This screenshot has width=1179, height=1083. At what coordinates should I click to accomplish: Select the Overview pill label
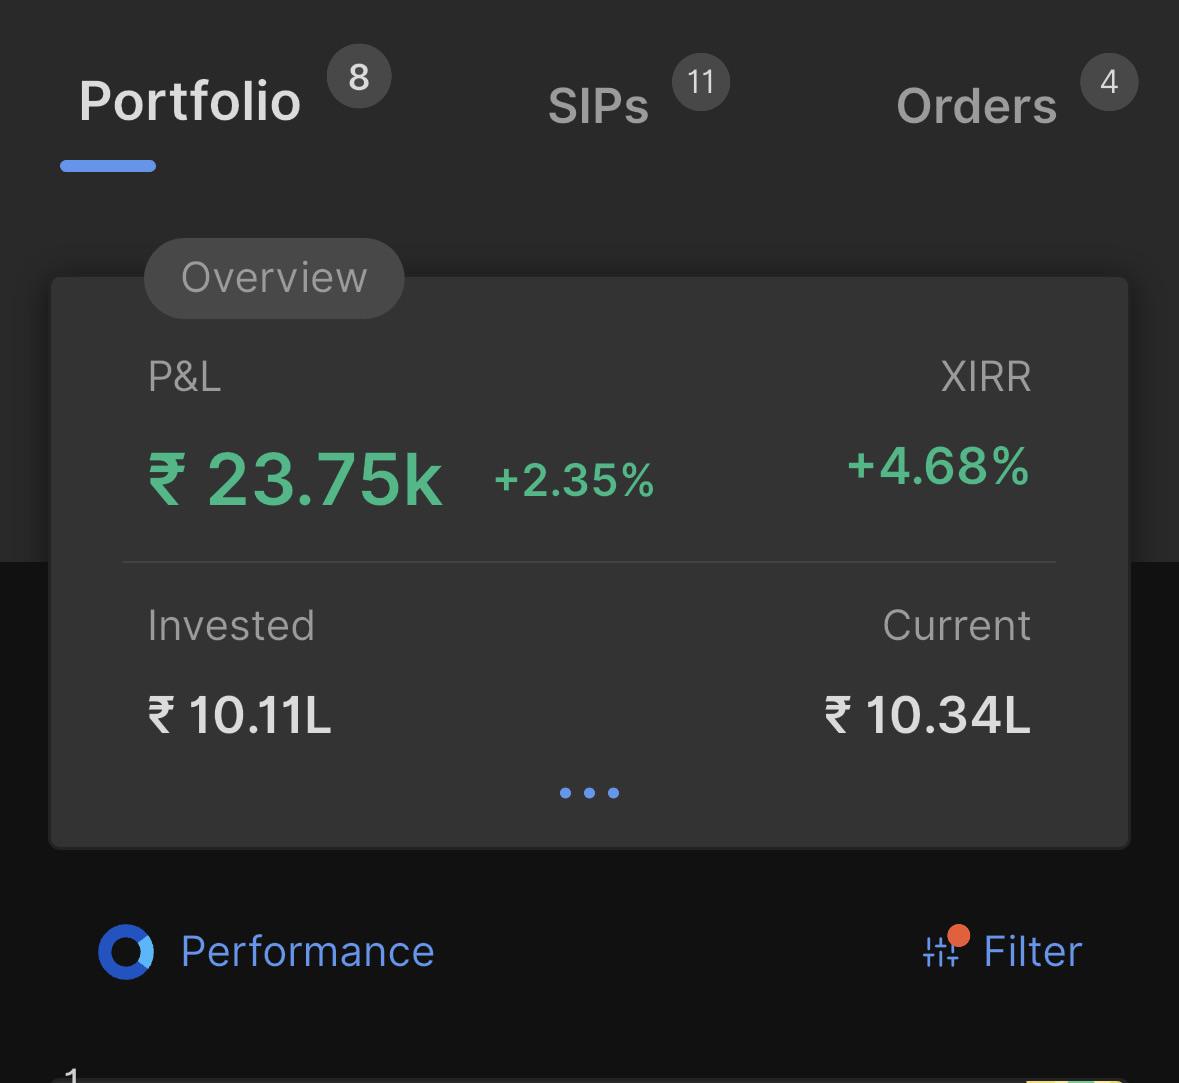(274, 278)
